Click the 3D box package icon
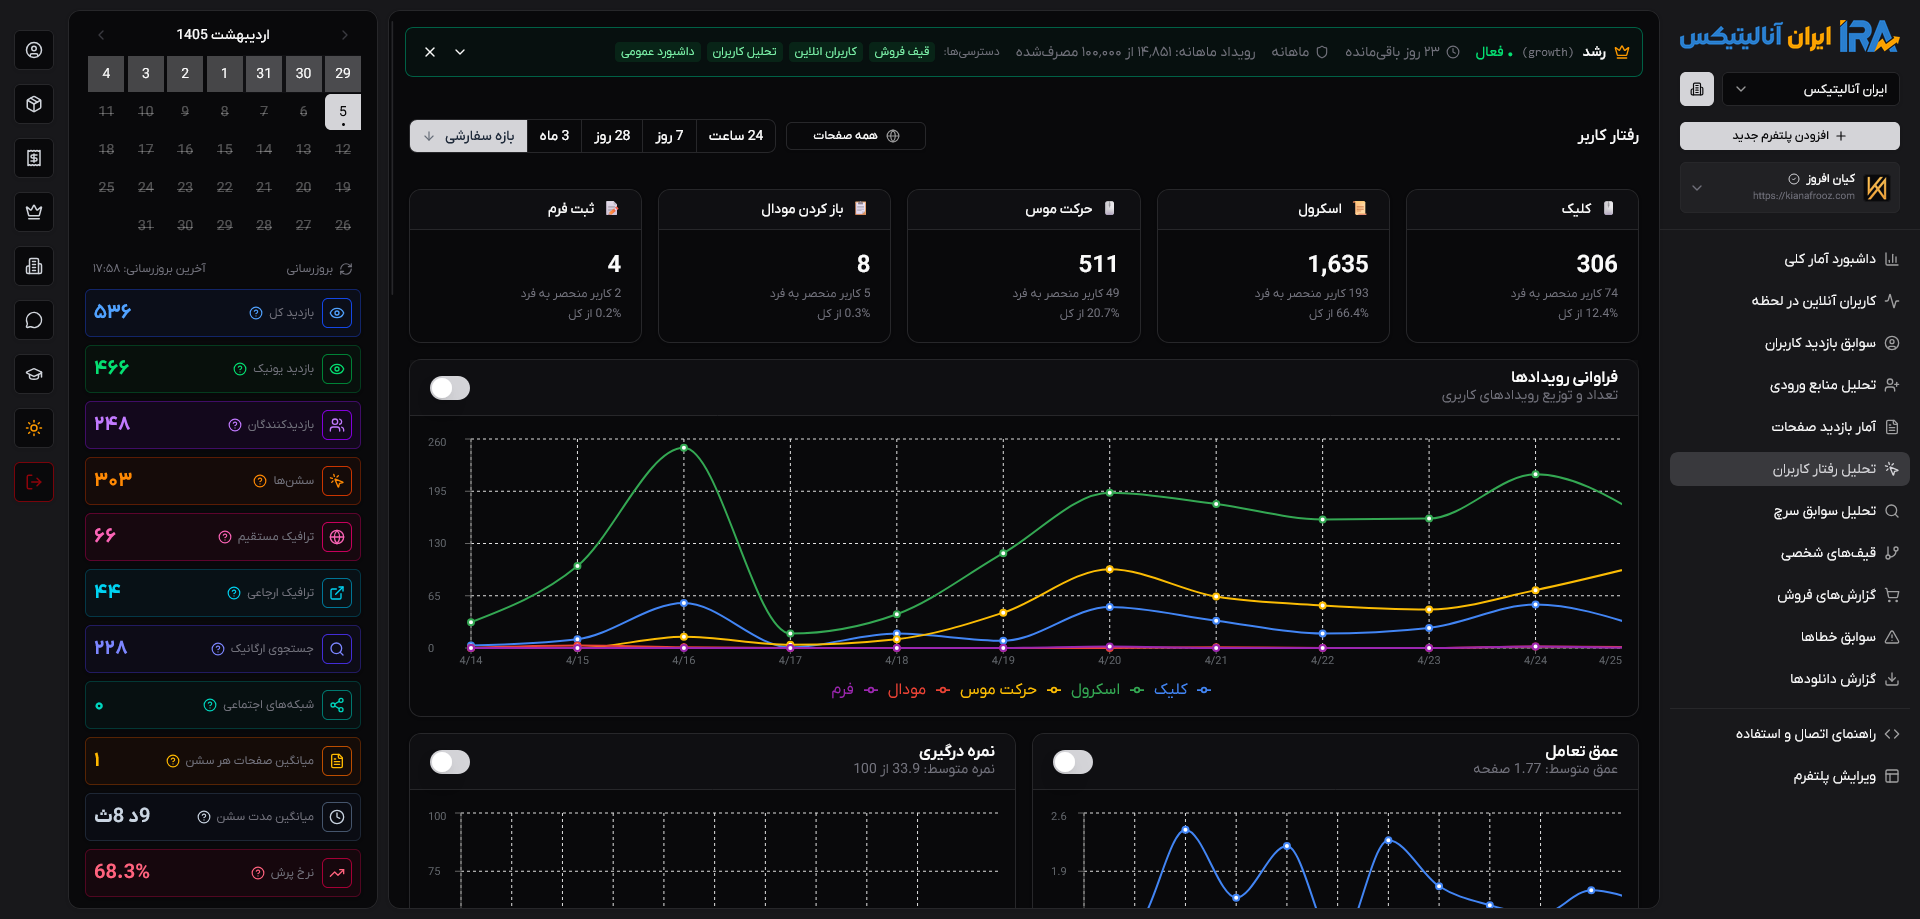Image resolution: width=1920 pixels, height=919 pixels. tap(34, 104)
